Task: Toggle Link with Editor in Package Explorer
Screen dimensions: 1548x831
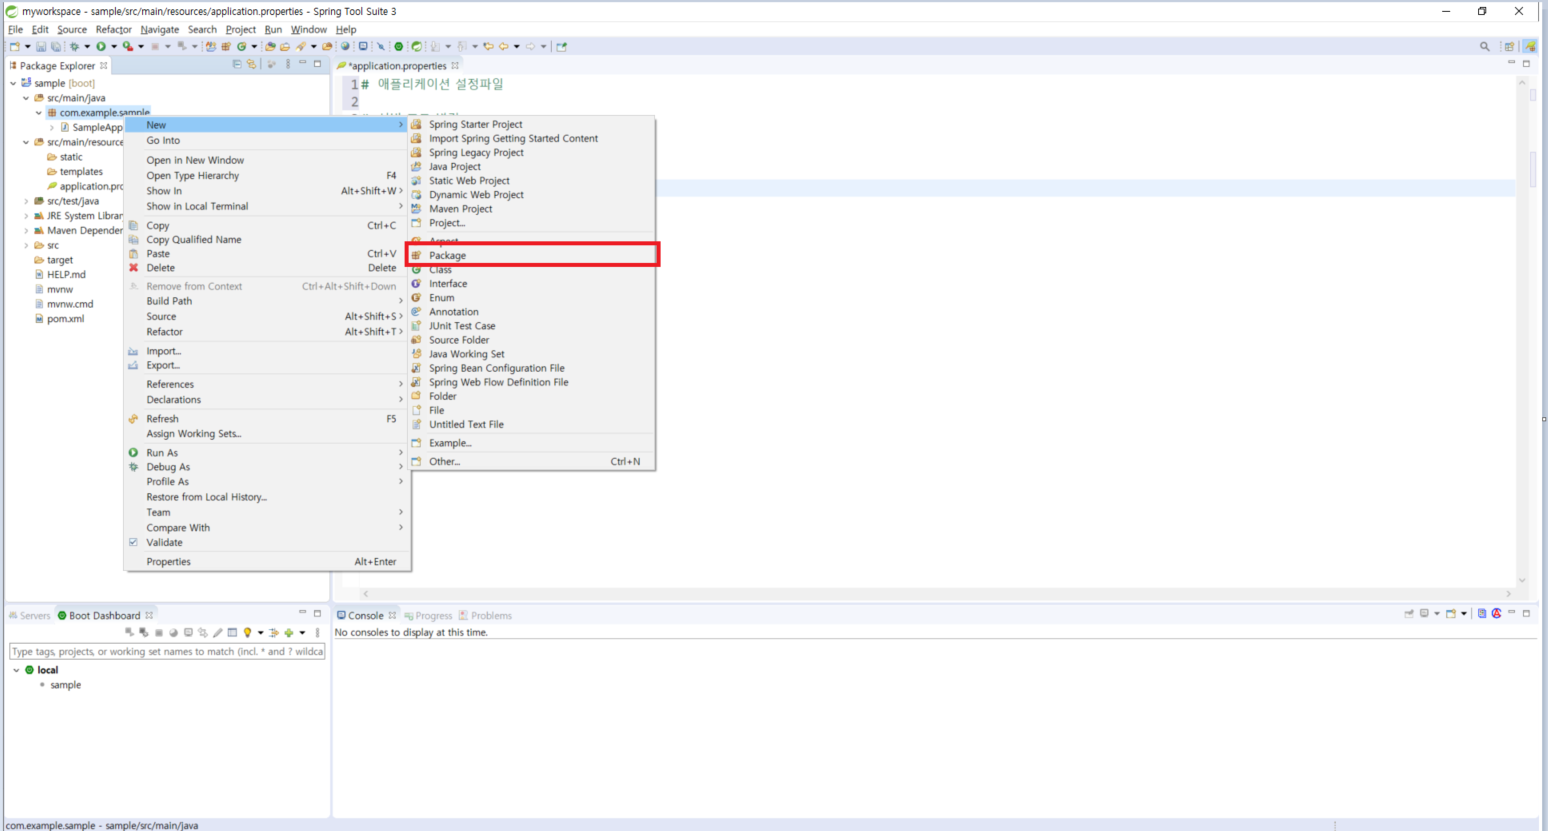Action: click(251, 64)
